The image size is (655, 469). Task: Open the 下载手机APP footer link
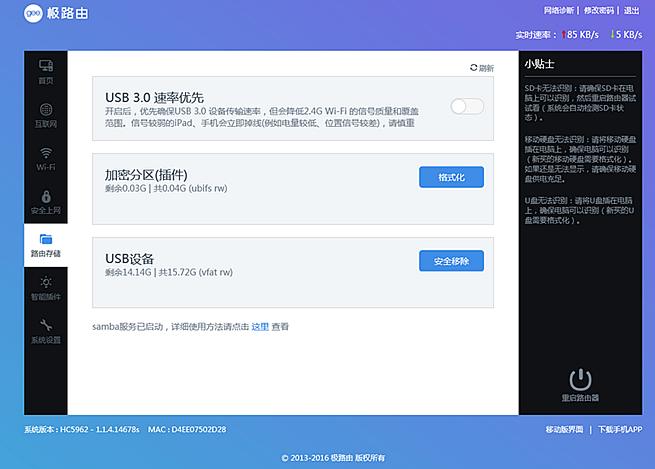pos(620,429)
